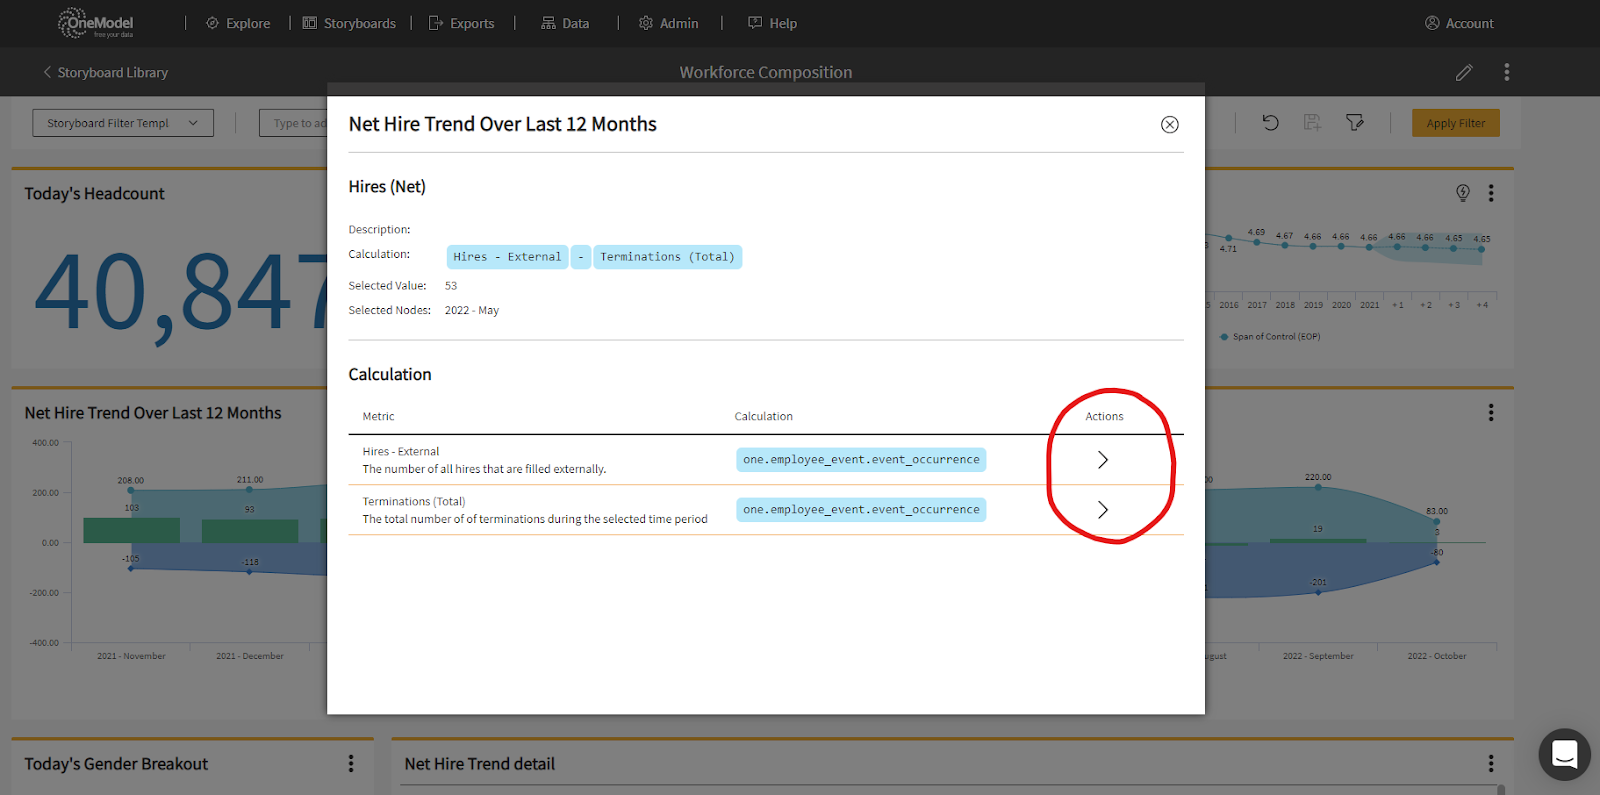Click the Type to add filter field
This screenshot has width=1600, height=795.
(x=296, y=123)
